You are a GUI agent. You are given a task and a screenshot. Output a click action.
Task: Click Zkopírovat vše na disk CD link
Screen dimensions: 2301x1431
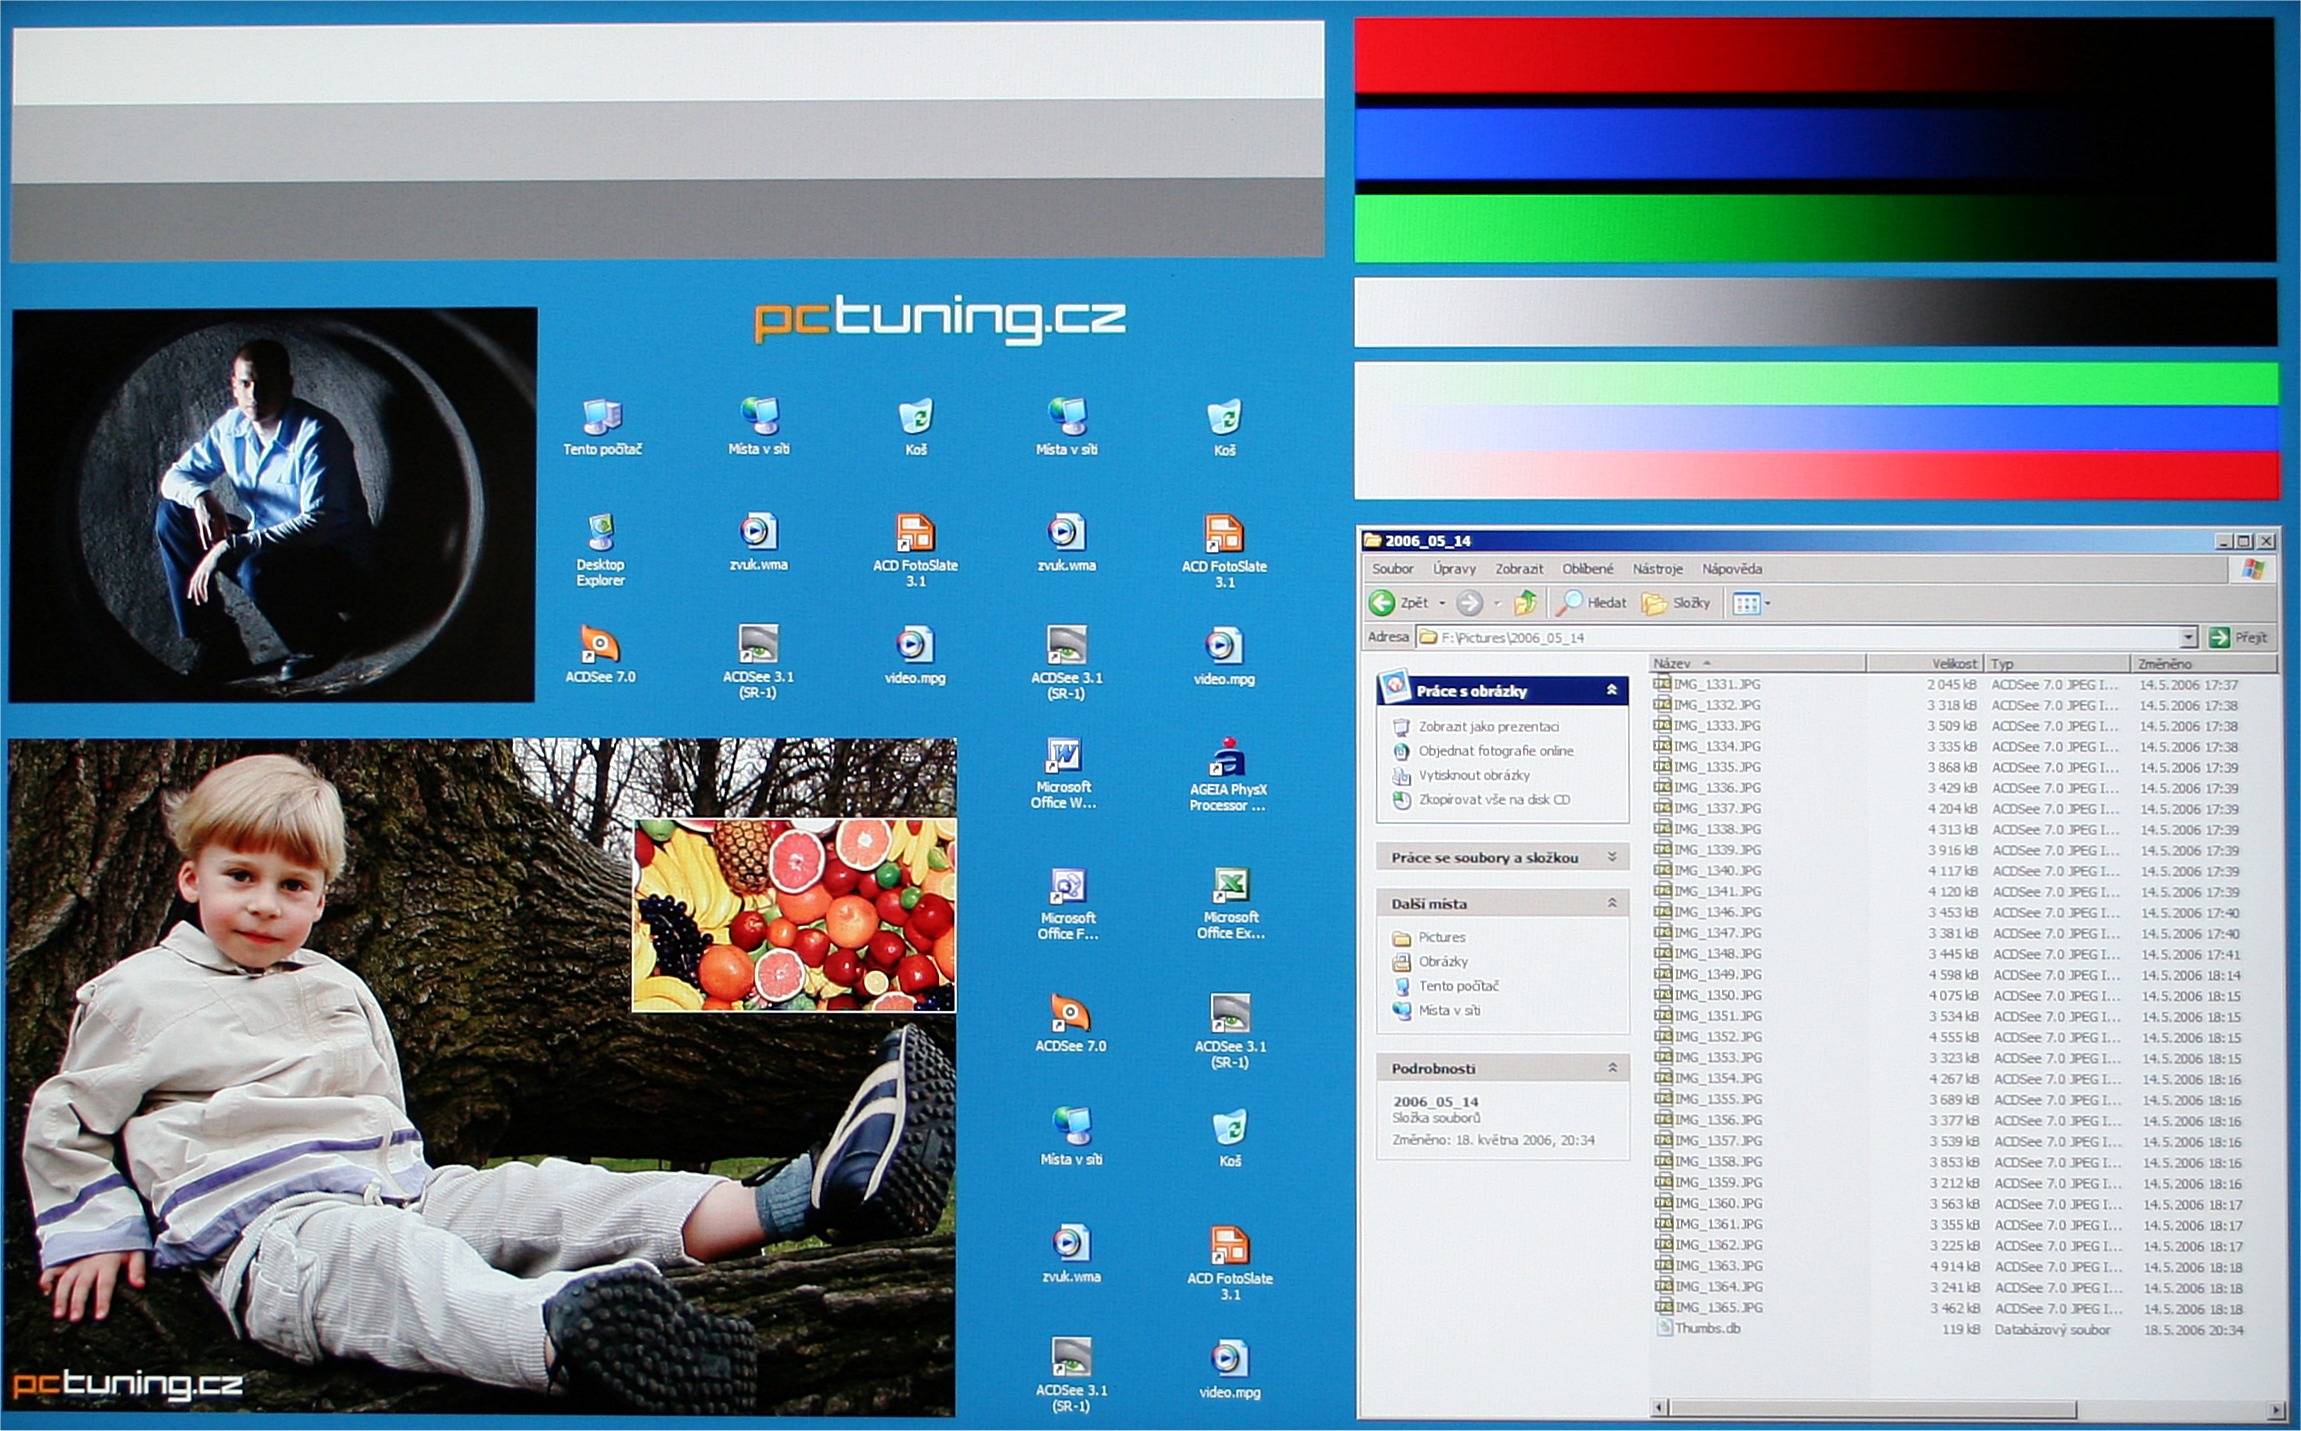pyautogui.click(x=1494, y=800)
